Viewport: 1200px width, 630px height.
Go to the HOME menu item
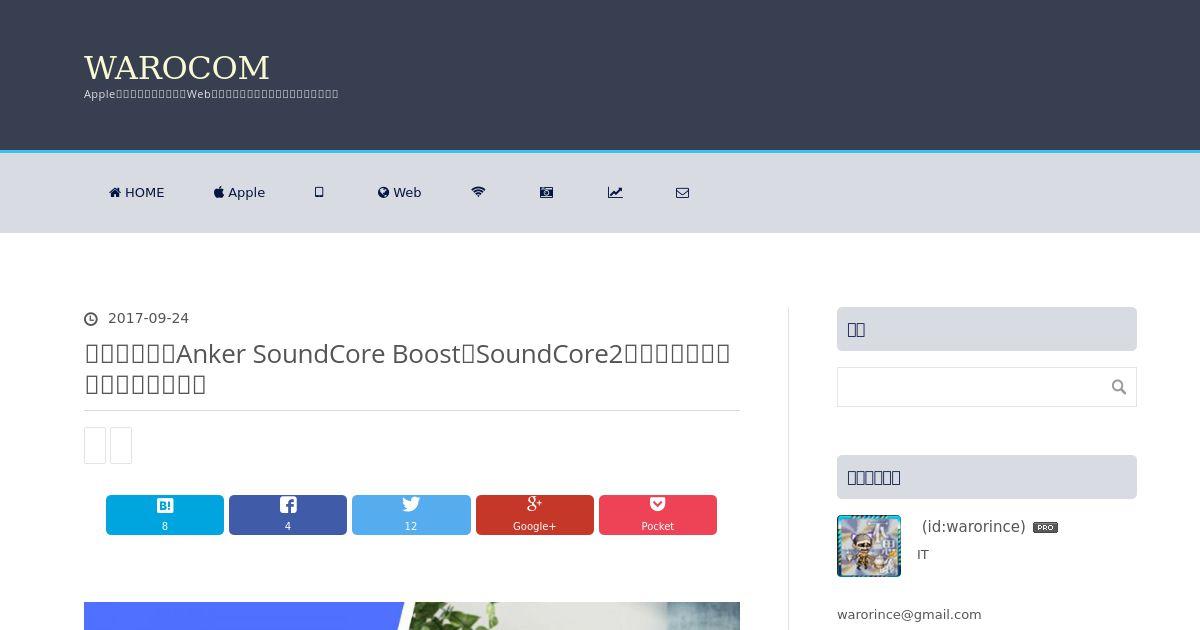[x=137, y=192]
